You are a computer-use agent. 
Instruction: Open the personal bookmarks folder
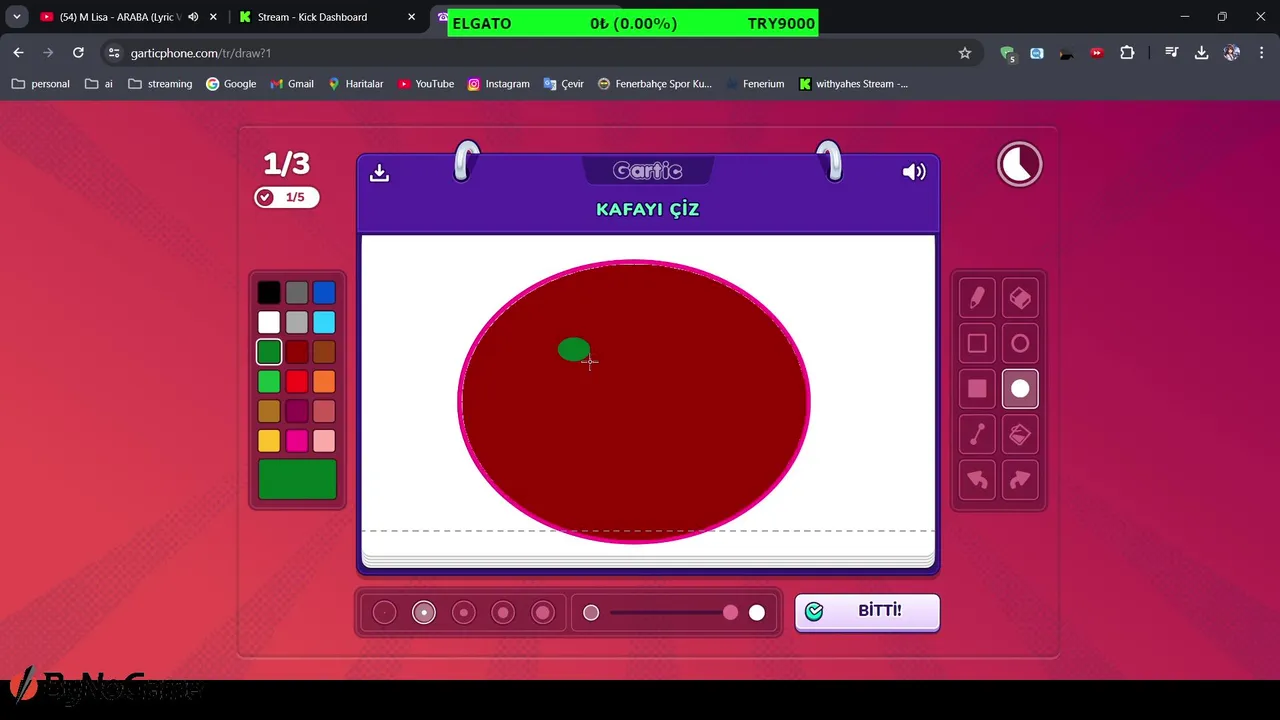coord(41,84)
